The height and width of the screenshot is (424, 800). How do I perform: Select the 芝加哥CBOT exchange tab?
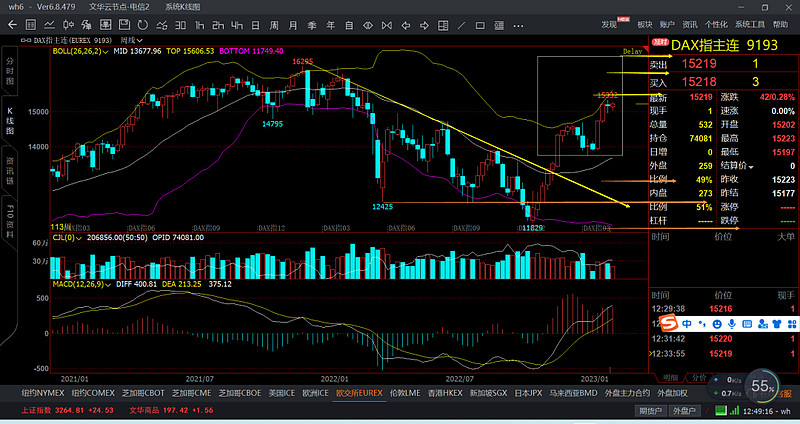[143, 393]
